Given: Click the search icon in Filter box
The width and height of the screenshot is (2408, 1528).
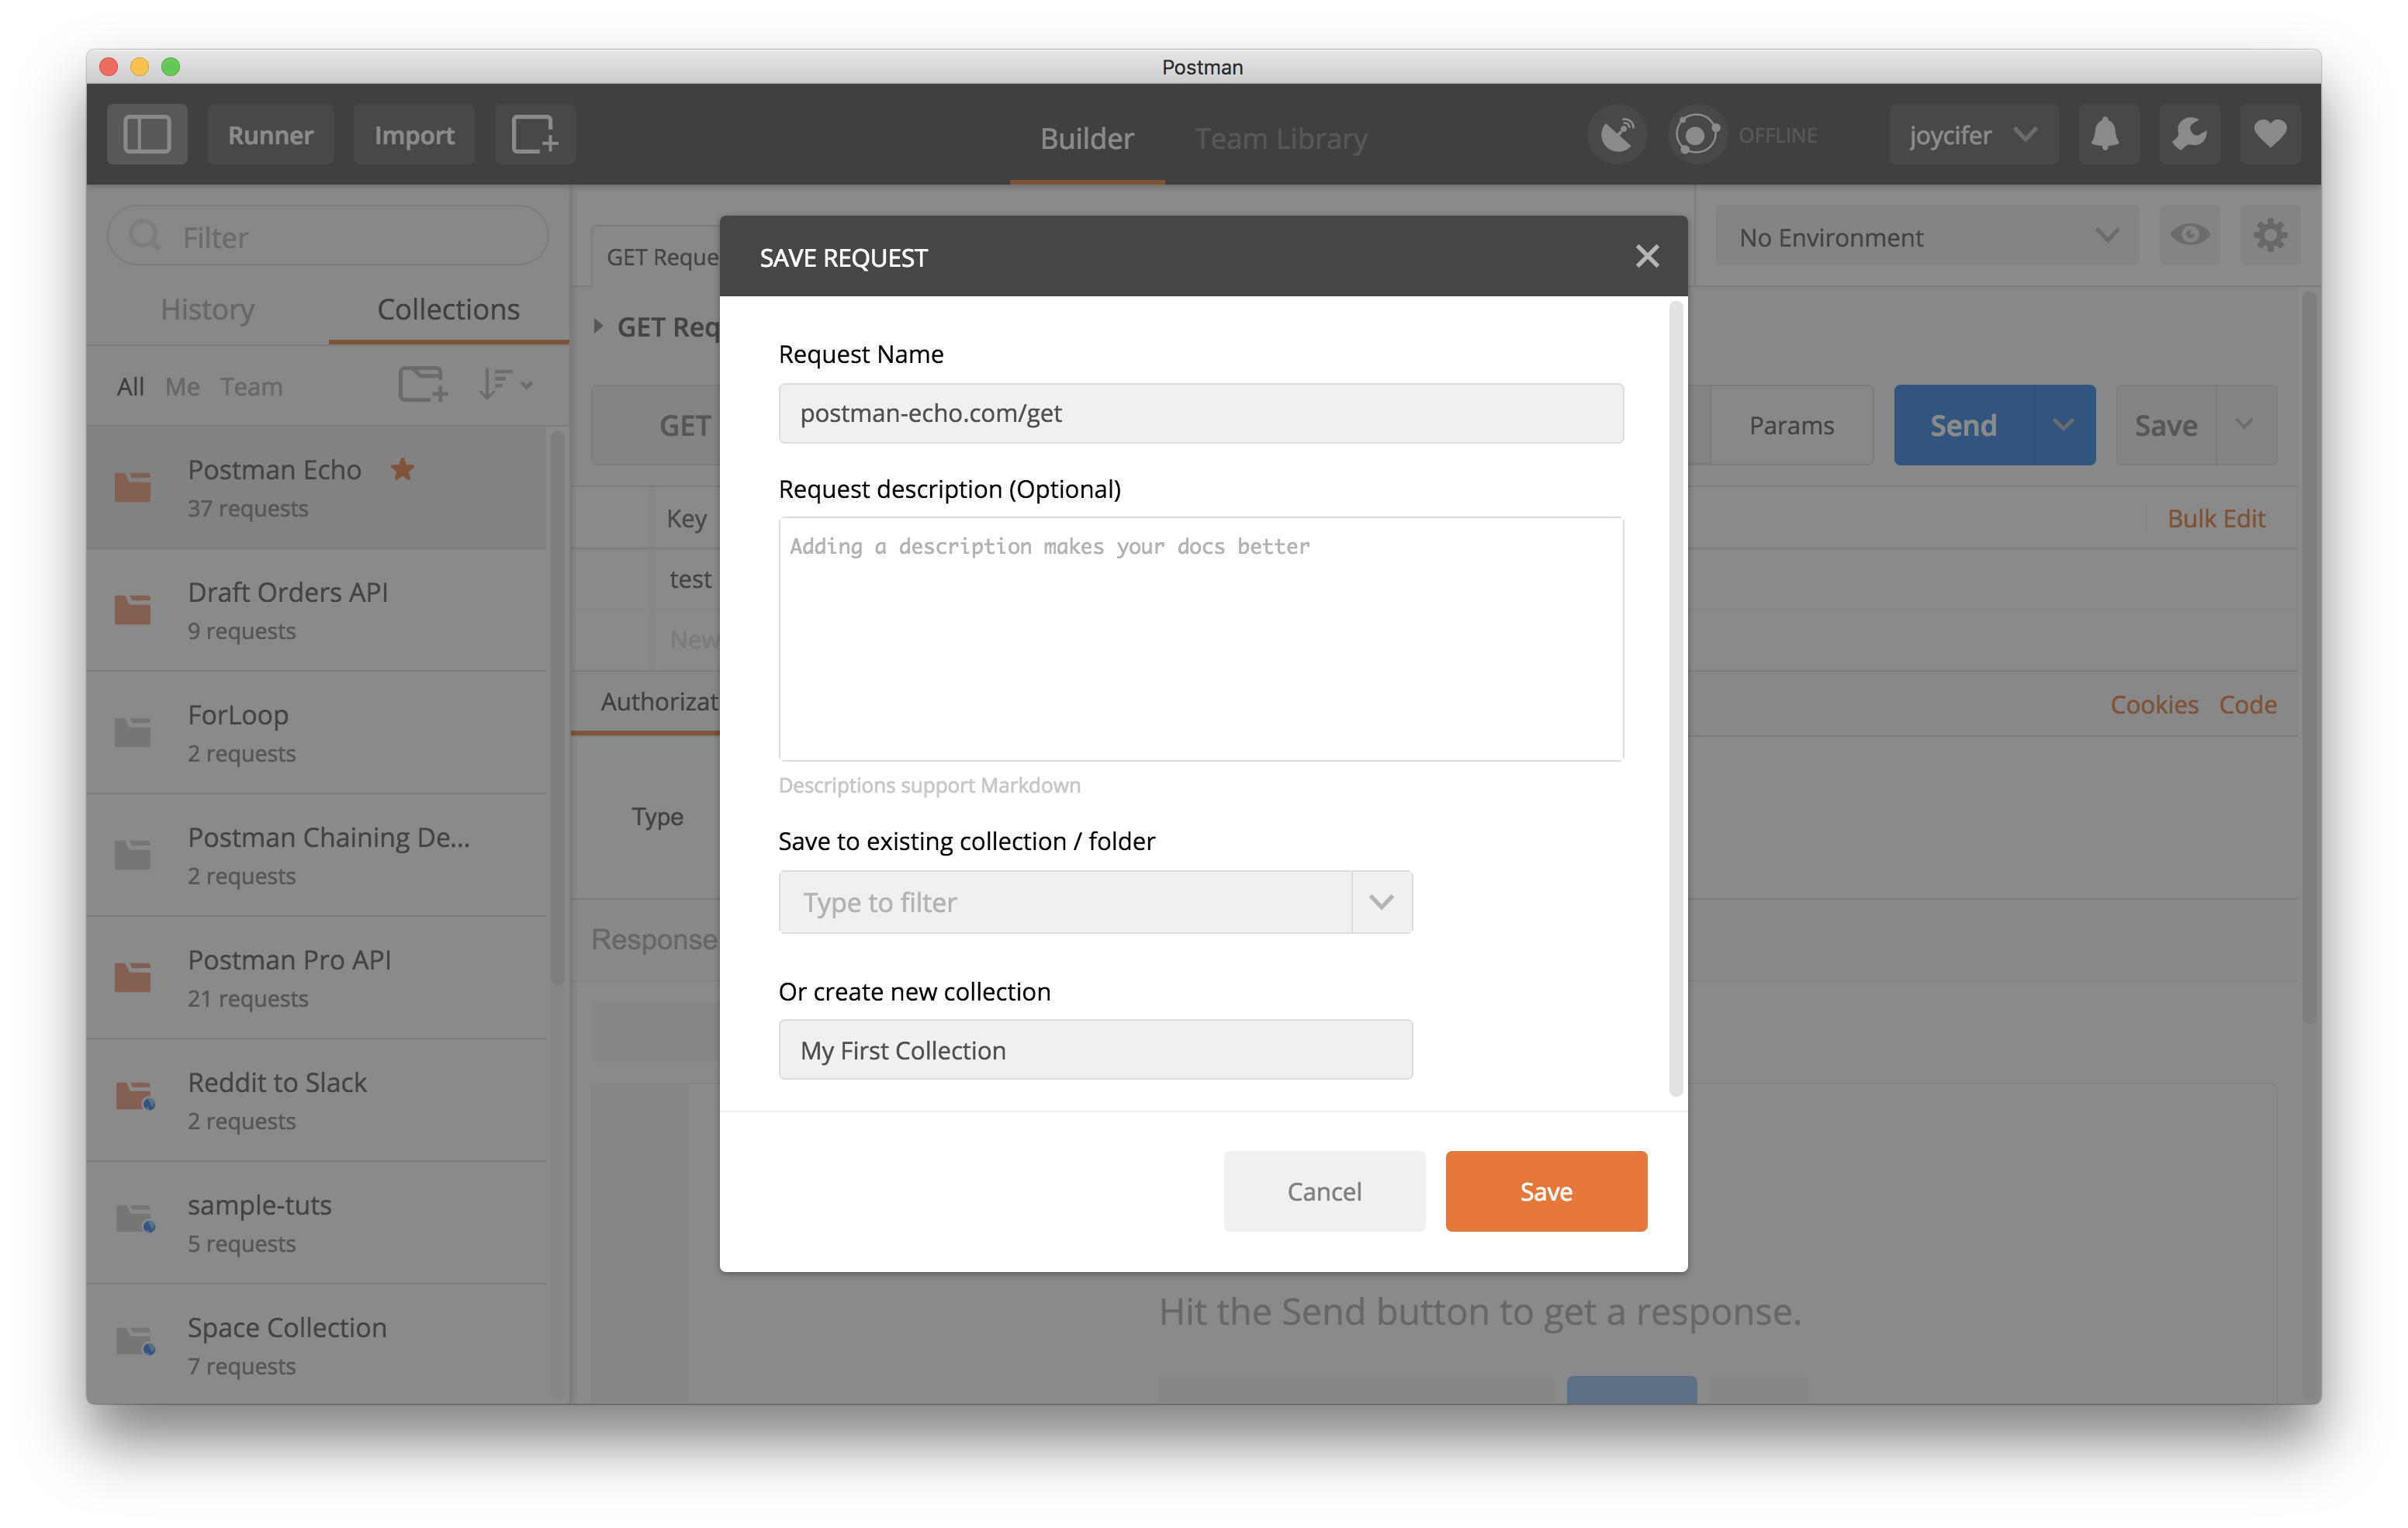Looking at the screenshot, I should [146, 236].
